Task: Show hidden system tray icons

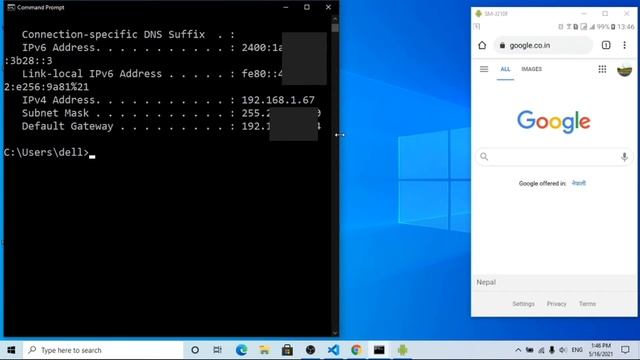Action: pos(518,350)
